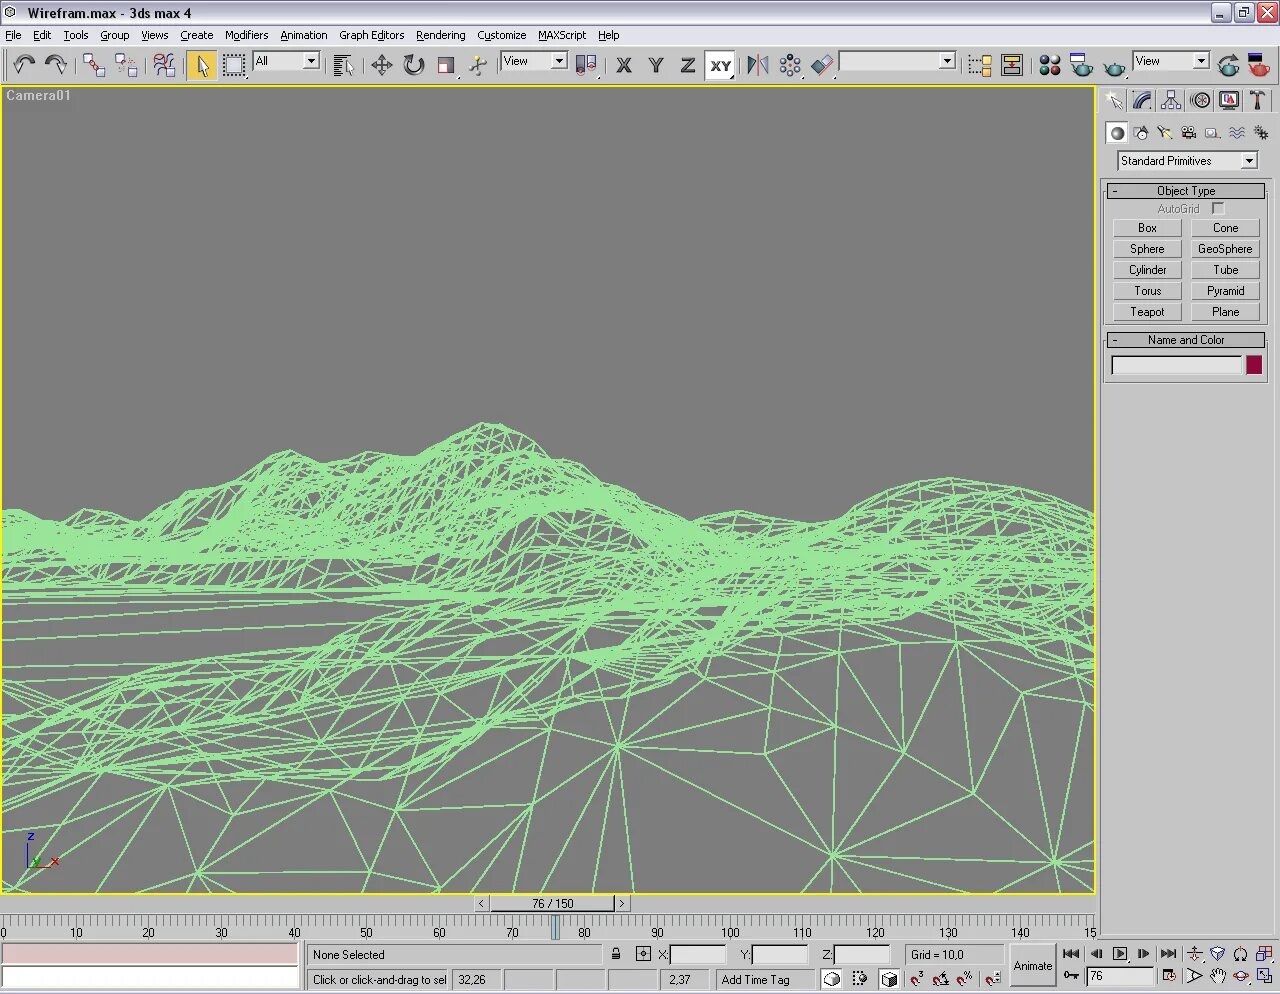
Task: Click the Mirror Selected Objects icon
Action: [758, 65]
